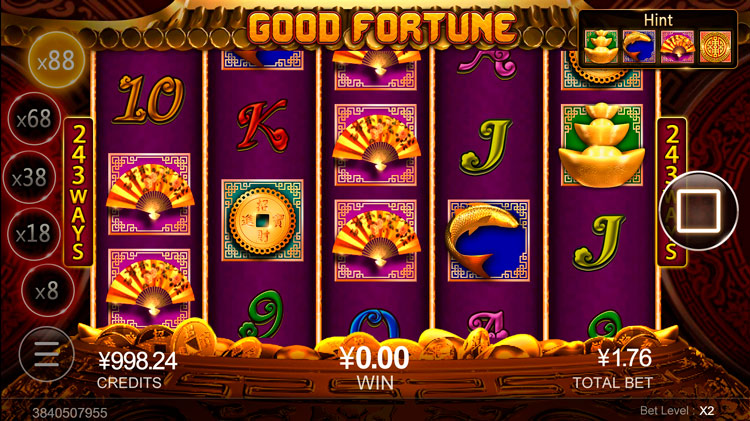The width and height of the screenshot is (750, 421).
Task: Stop the spin with the square button
Action: [698, 211]
